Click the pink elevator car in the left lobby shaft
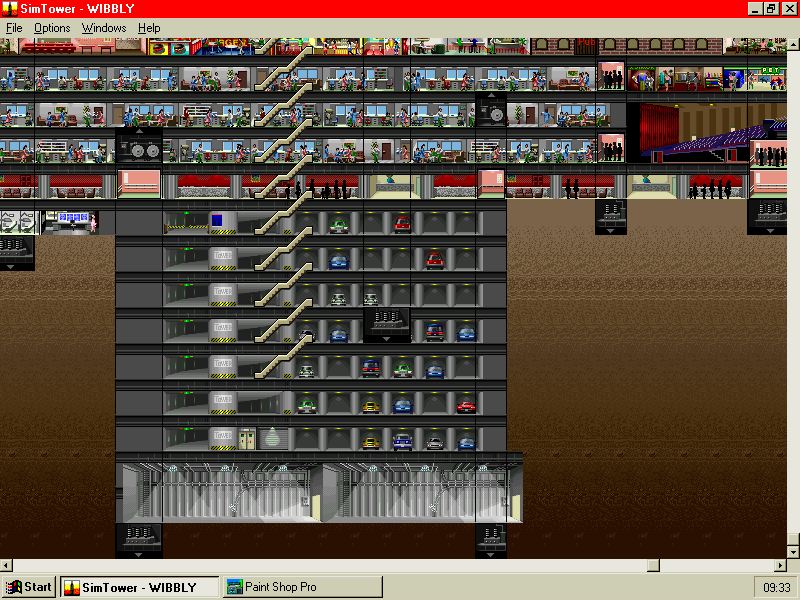The height and width of the screenshot is (600, 800). click(139, 184)
